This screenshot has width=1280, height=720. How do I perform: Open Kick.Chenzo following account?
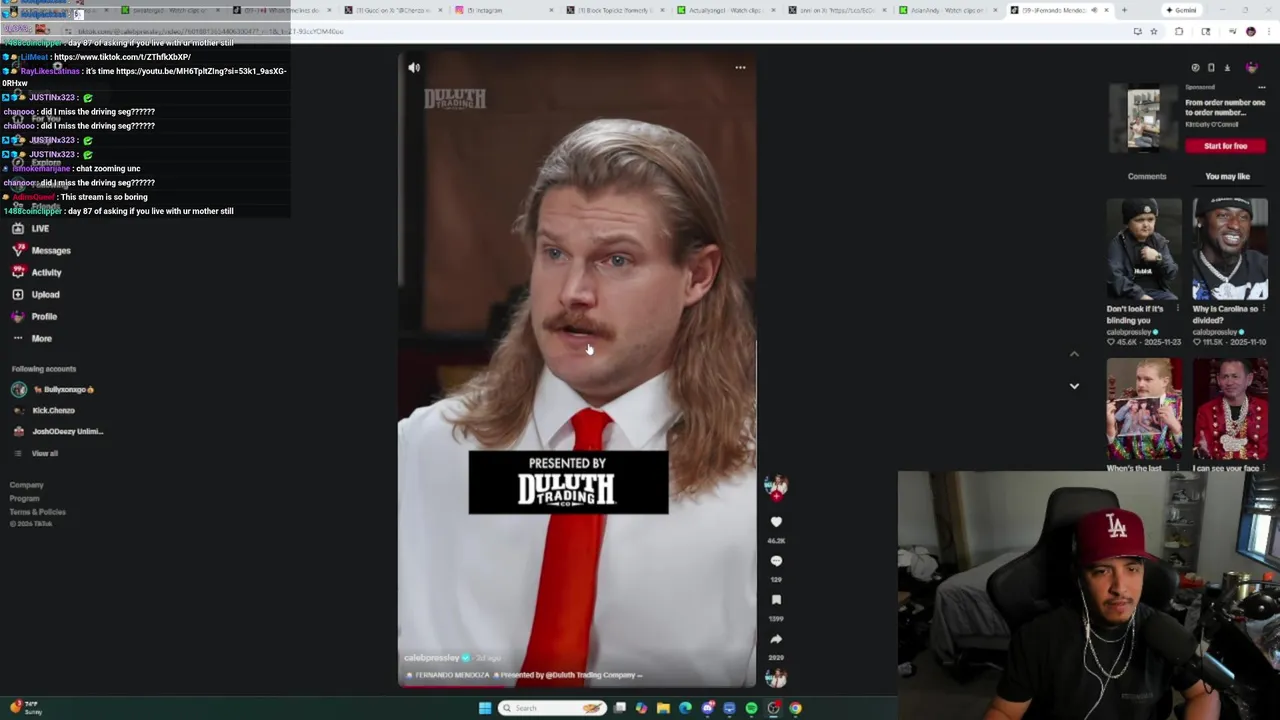coord(44,410)
